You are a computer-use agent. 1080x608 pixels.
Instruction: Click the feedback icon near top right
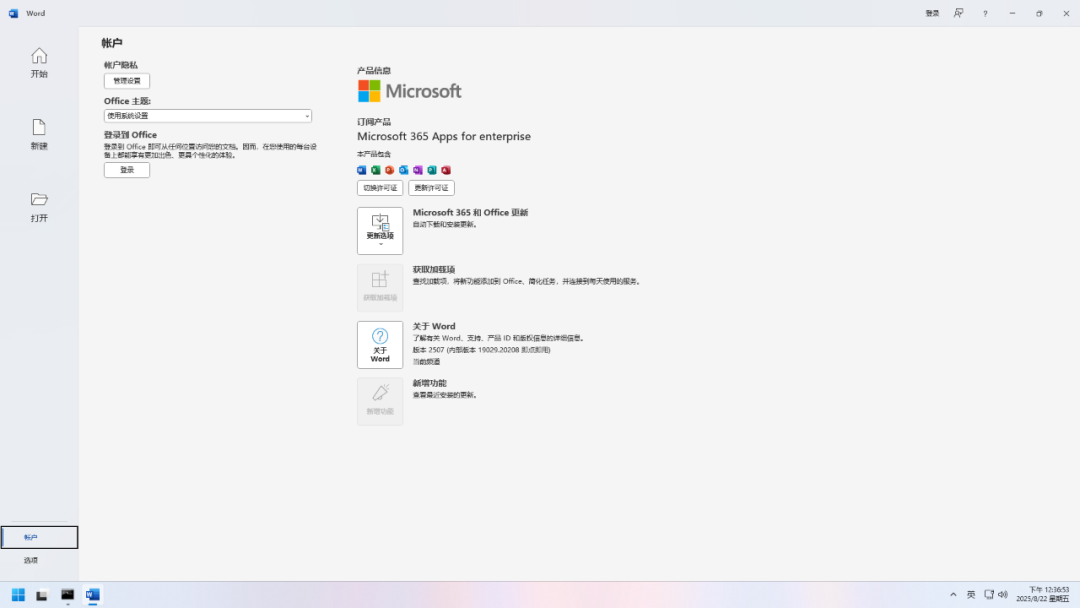pos(958,13)
